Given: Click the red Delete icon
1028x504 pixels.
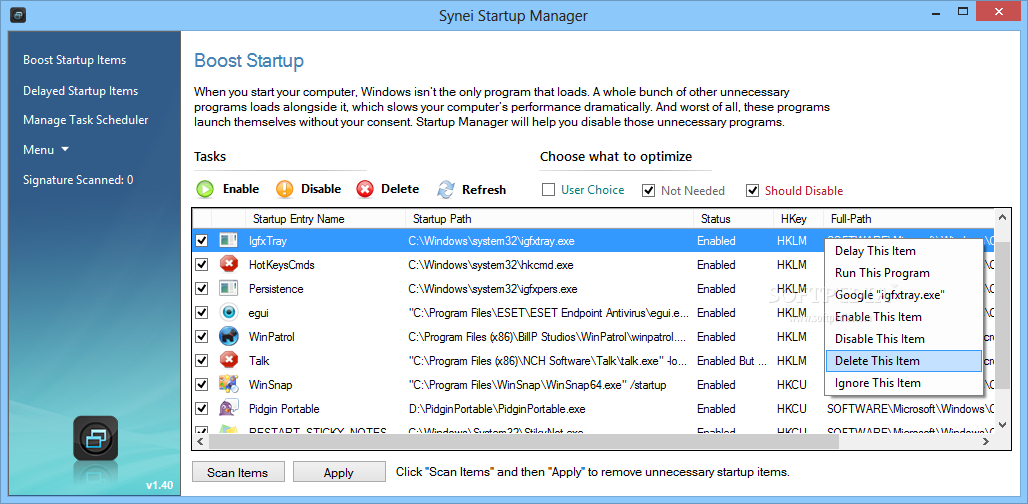Looking at the screenshot, I should (365, 189).
